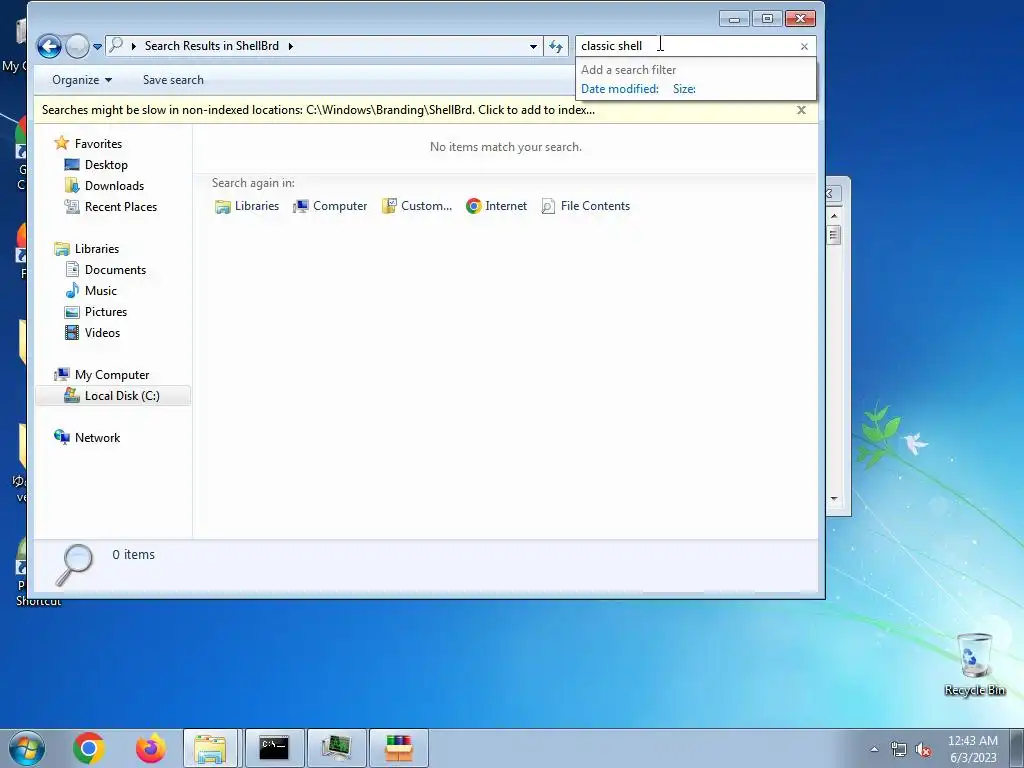Select My Computer in navigation pane
This screenshot has width=1024, height=768.
[112, 375]
